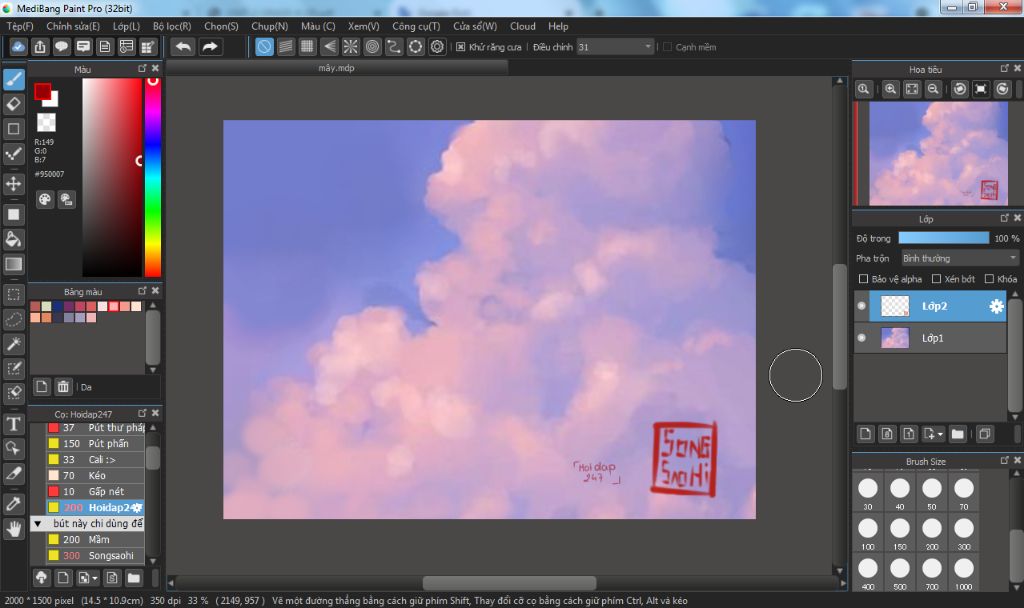Open the Lớp(L) menu
Image resolution: width=1024 pixels, height=608 pixels.
[126, 26]
